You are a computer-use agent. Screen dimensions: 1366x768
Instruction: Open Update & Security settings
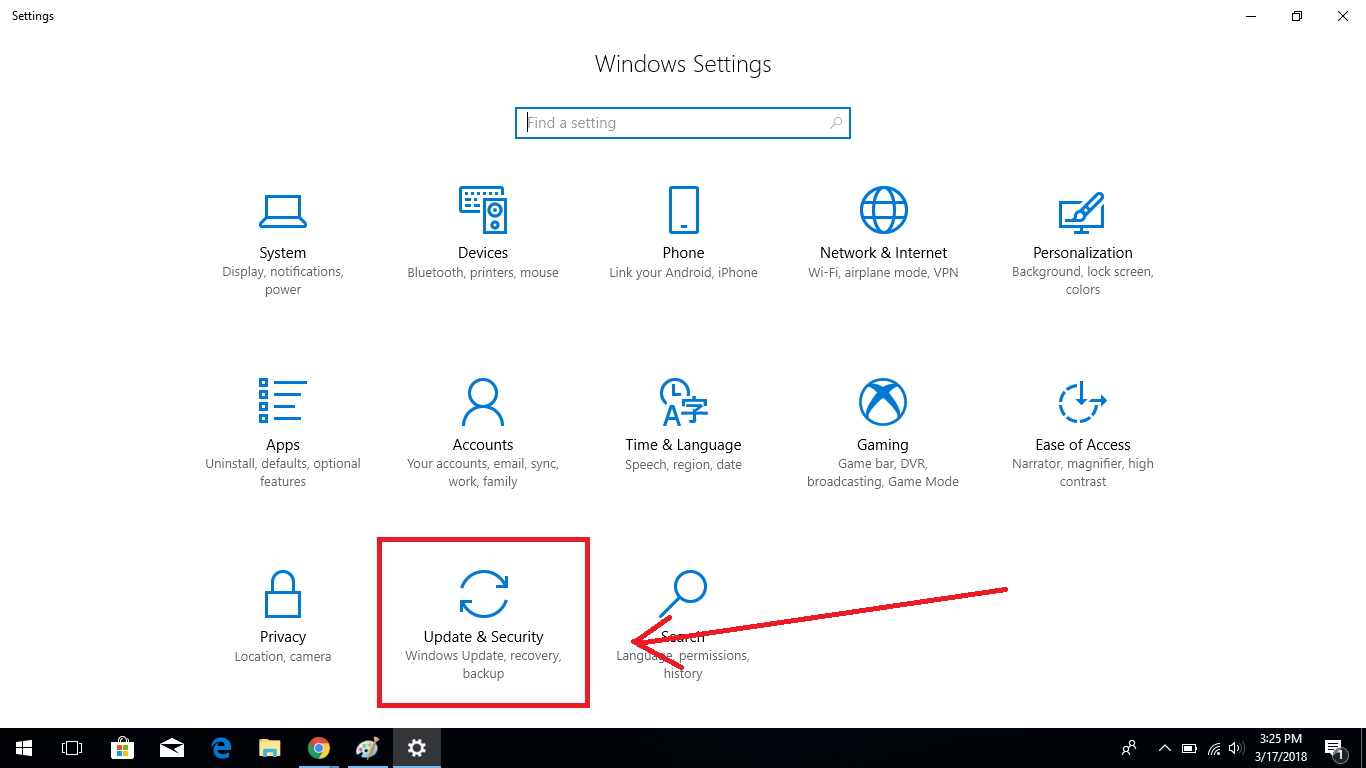pyautogui.click(x=483, y=626)
